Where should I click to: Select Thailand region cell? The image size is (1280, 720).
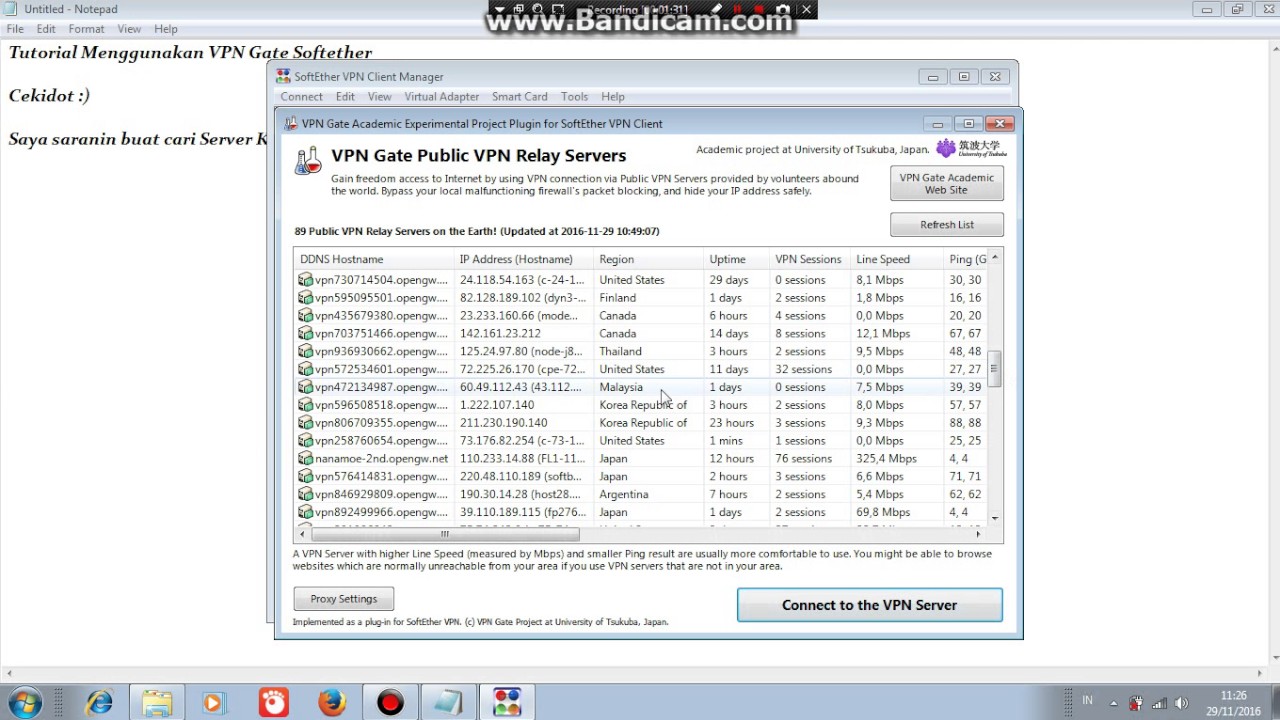point(620,352)
